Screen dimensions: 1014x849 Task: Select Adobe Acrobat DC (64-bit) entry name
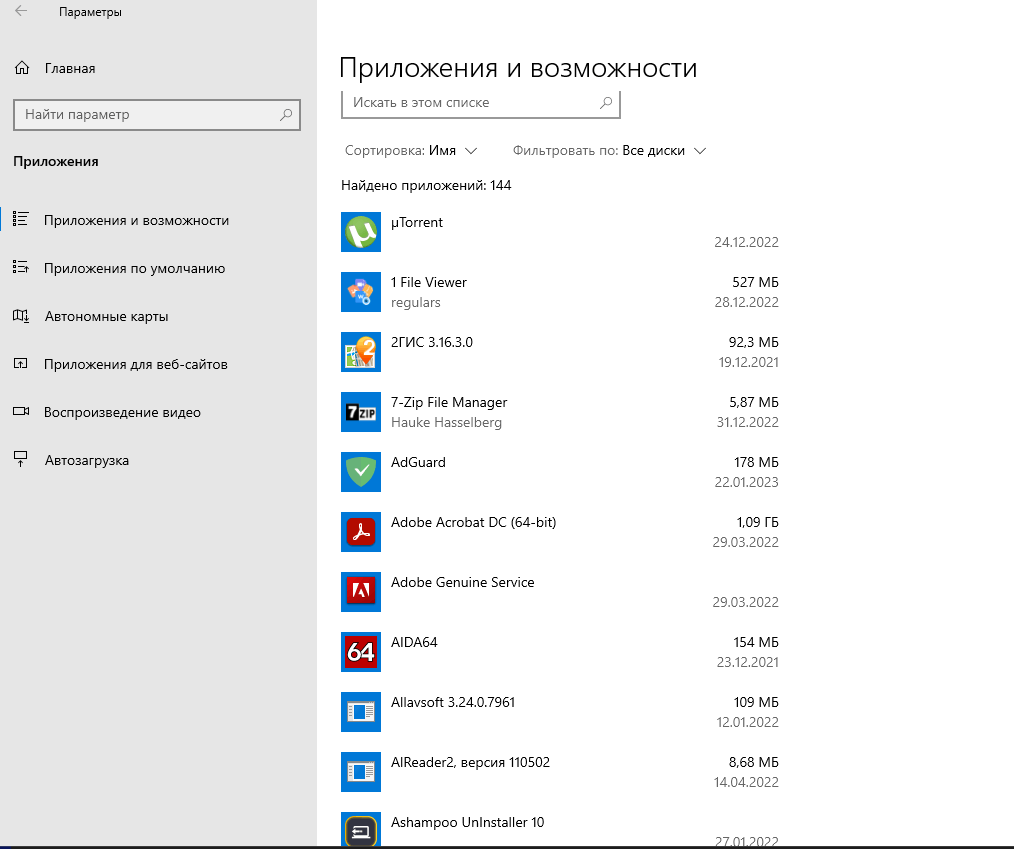tap(473, 522)
